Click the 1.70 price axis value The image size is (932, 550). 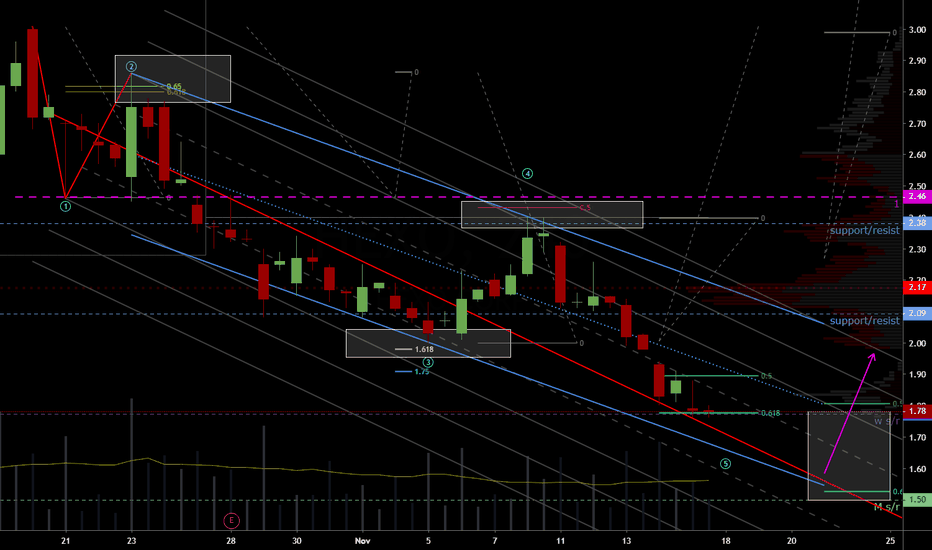coord(917,437)
